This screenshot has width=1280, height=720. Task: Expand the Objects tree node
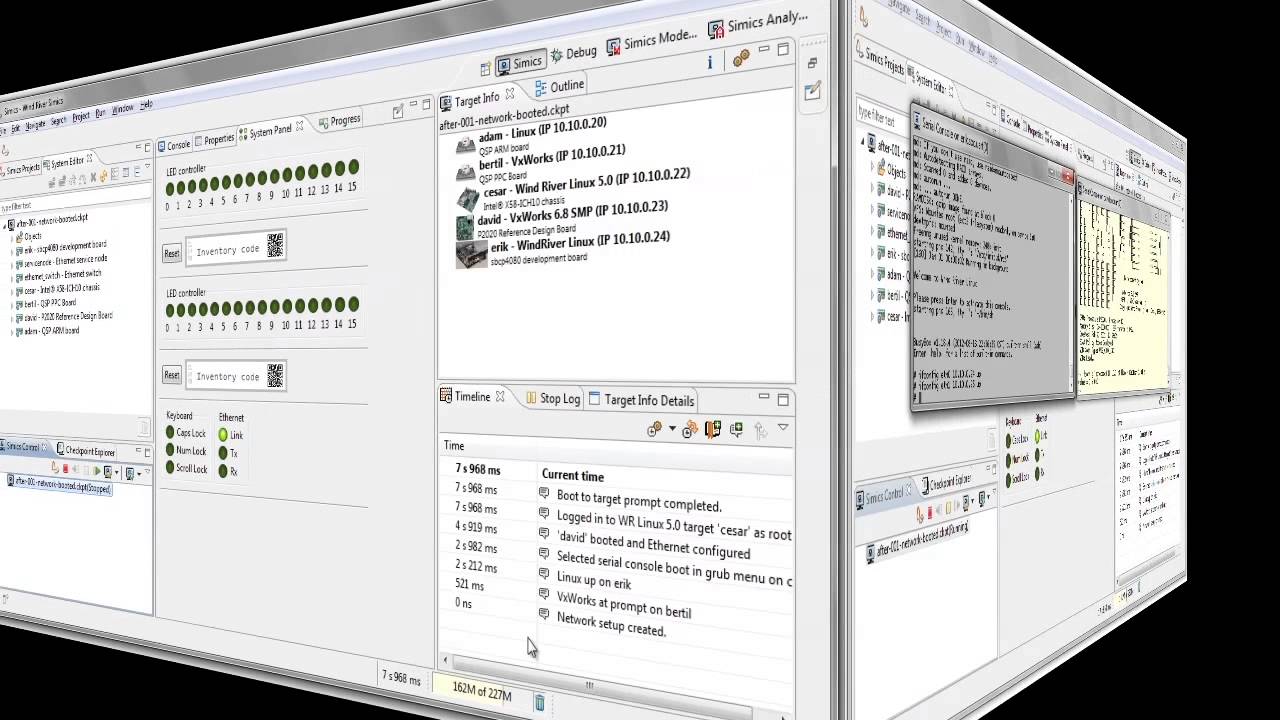[14, 237]
